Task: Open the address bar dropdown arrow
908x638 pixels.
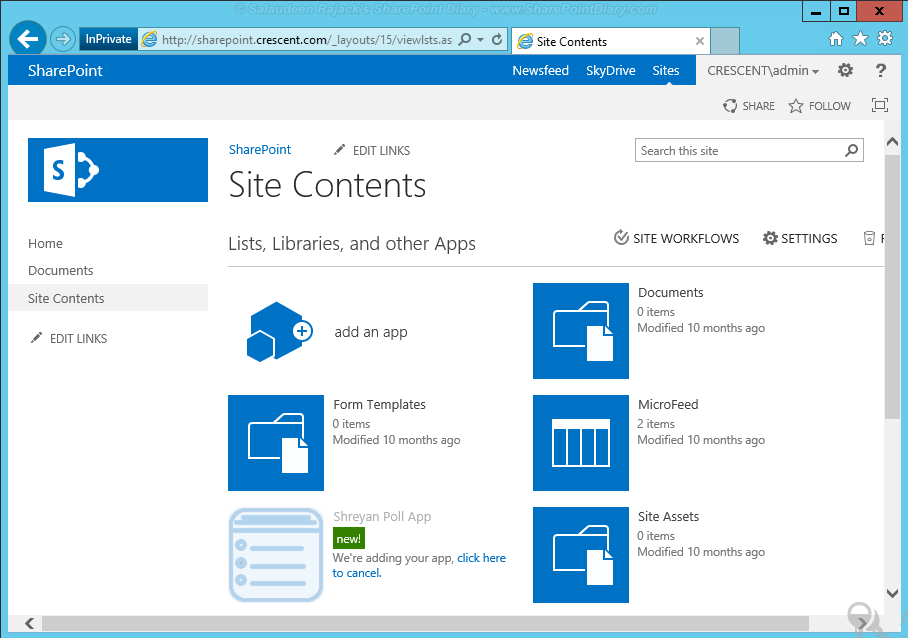Action: tap(481, 40)
